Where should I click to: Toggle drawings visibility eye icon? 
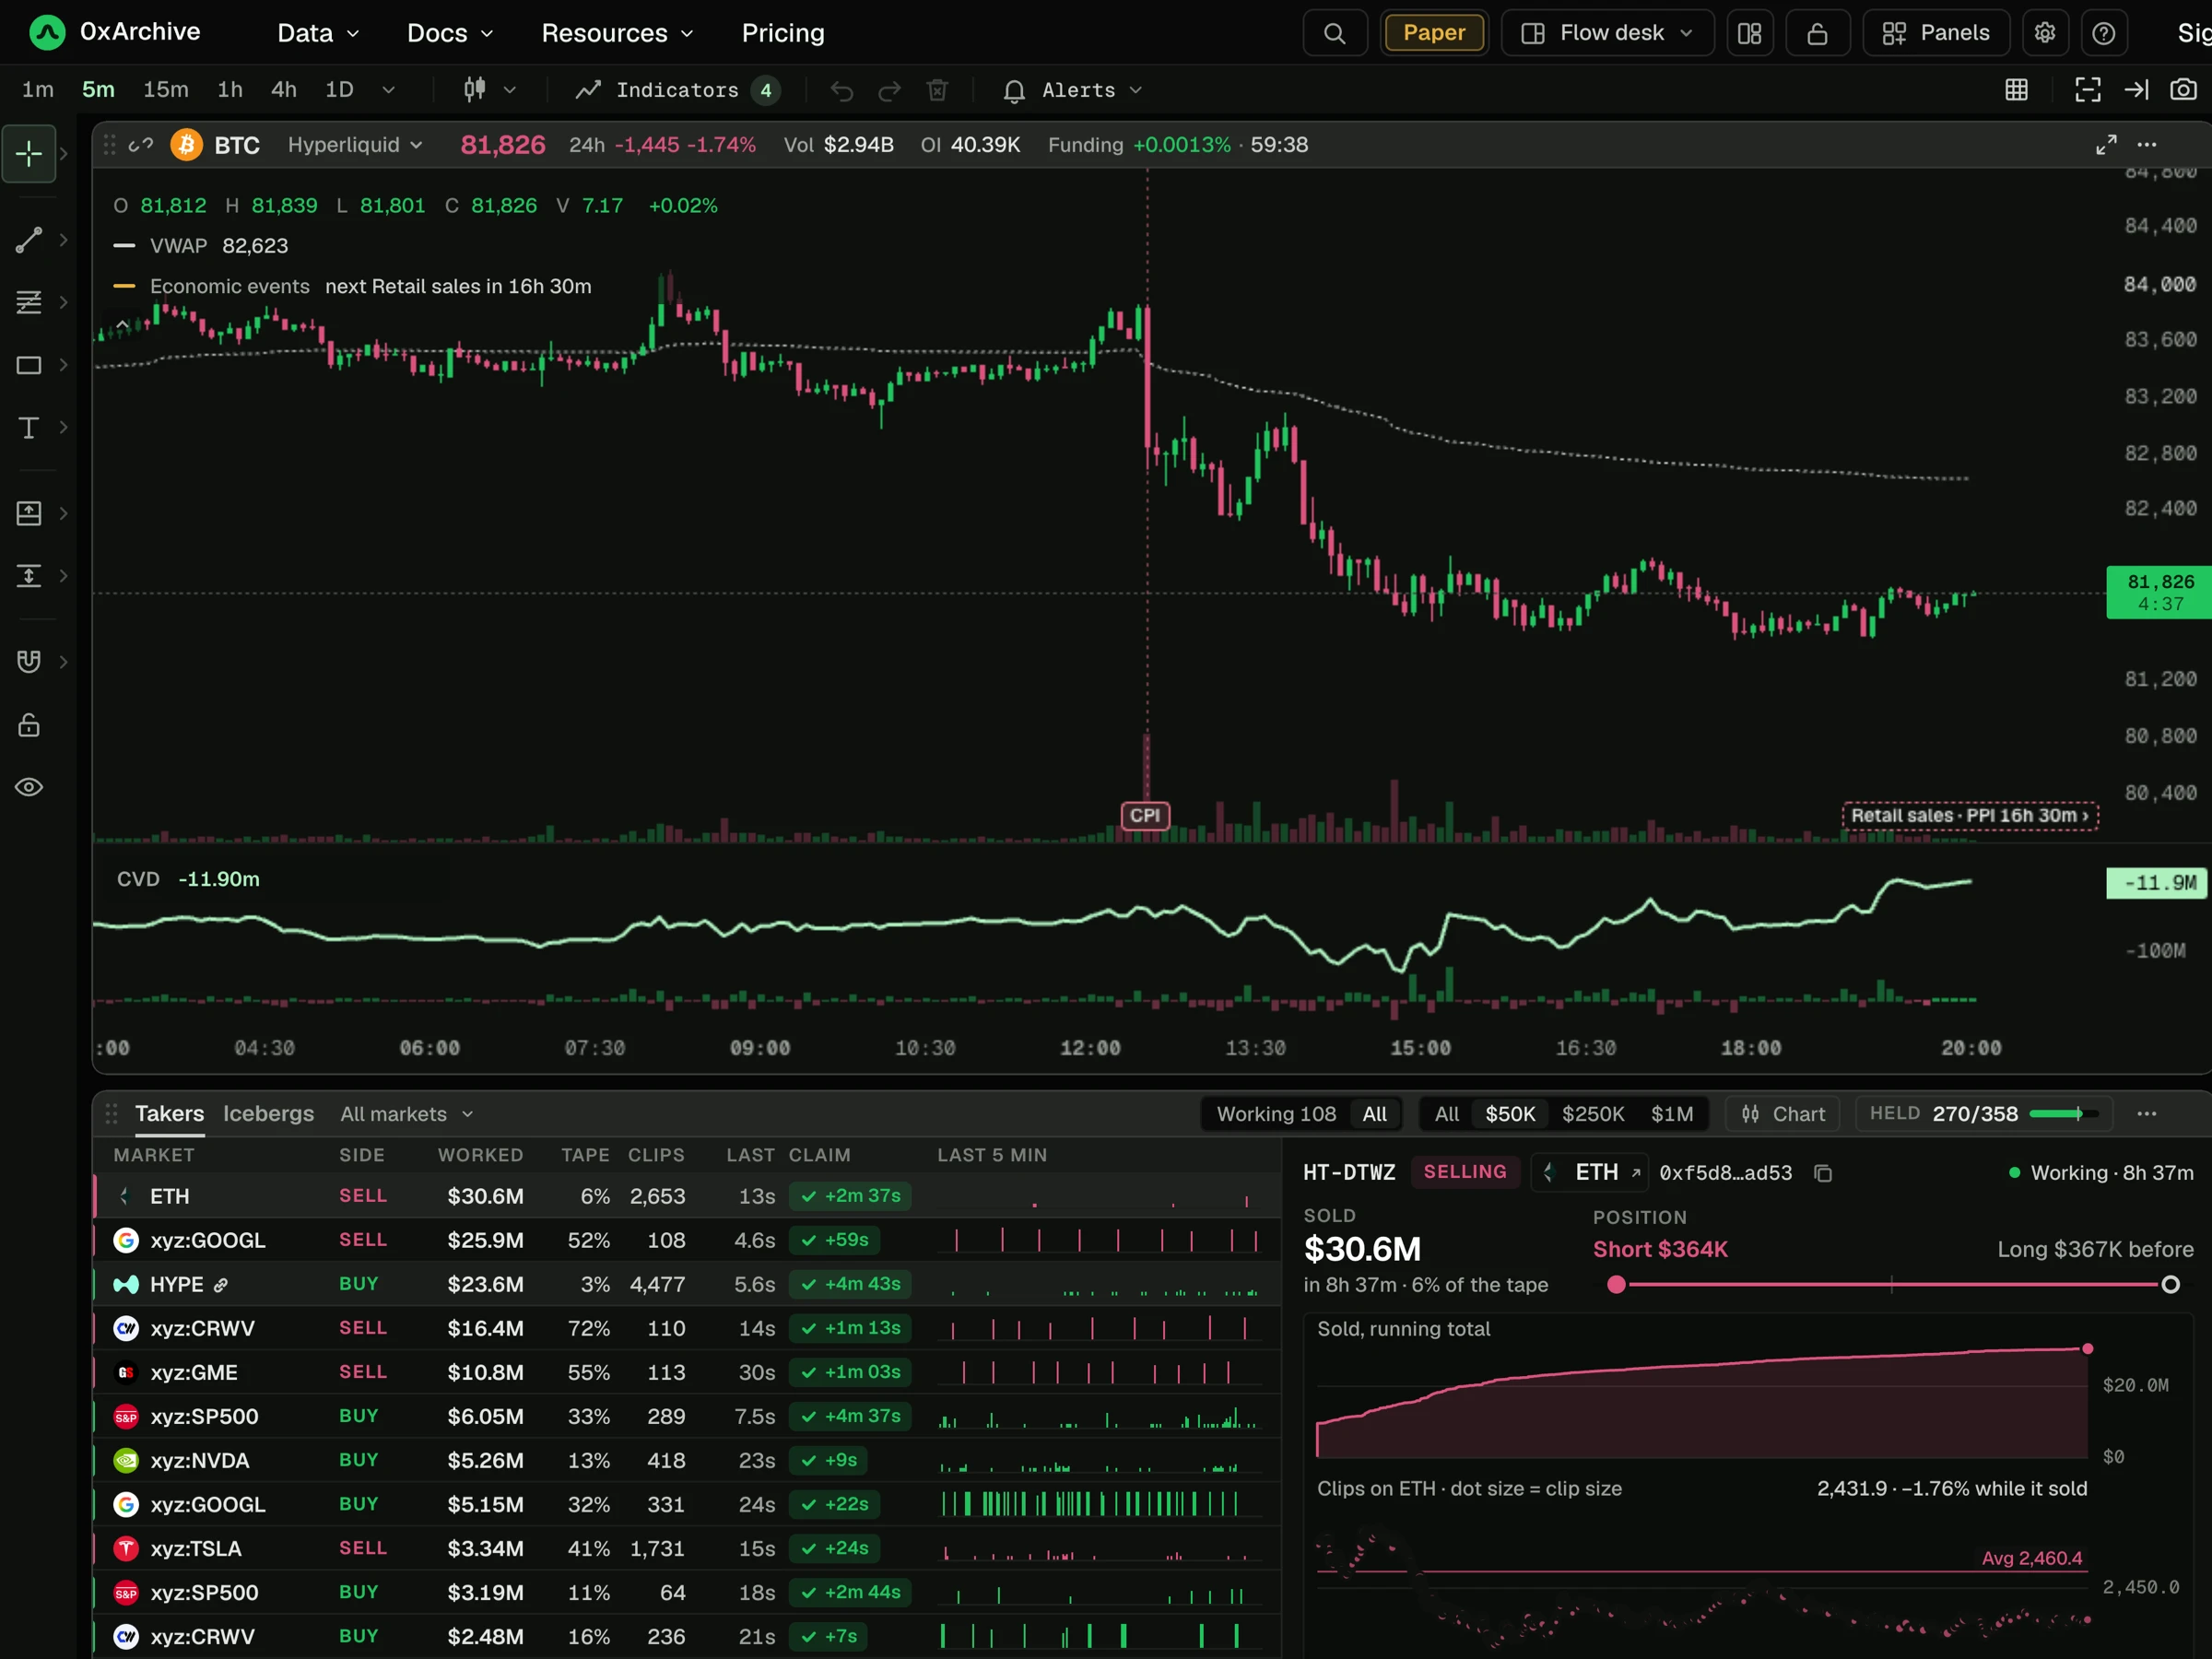pos(29,787)
